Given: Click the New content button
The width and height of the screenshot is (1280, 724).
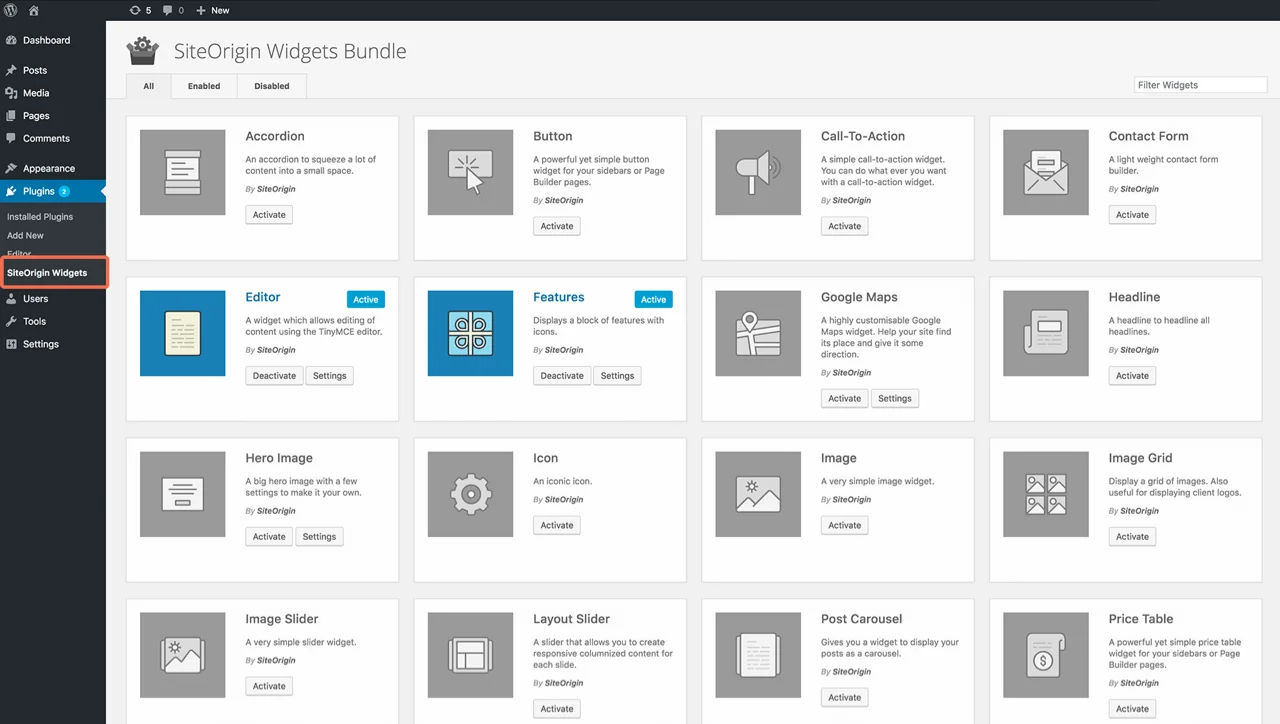Looking at the screenshot, I should coord(212,10).
